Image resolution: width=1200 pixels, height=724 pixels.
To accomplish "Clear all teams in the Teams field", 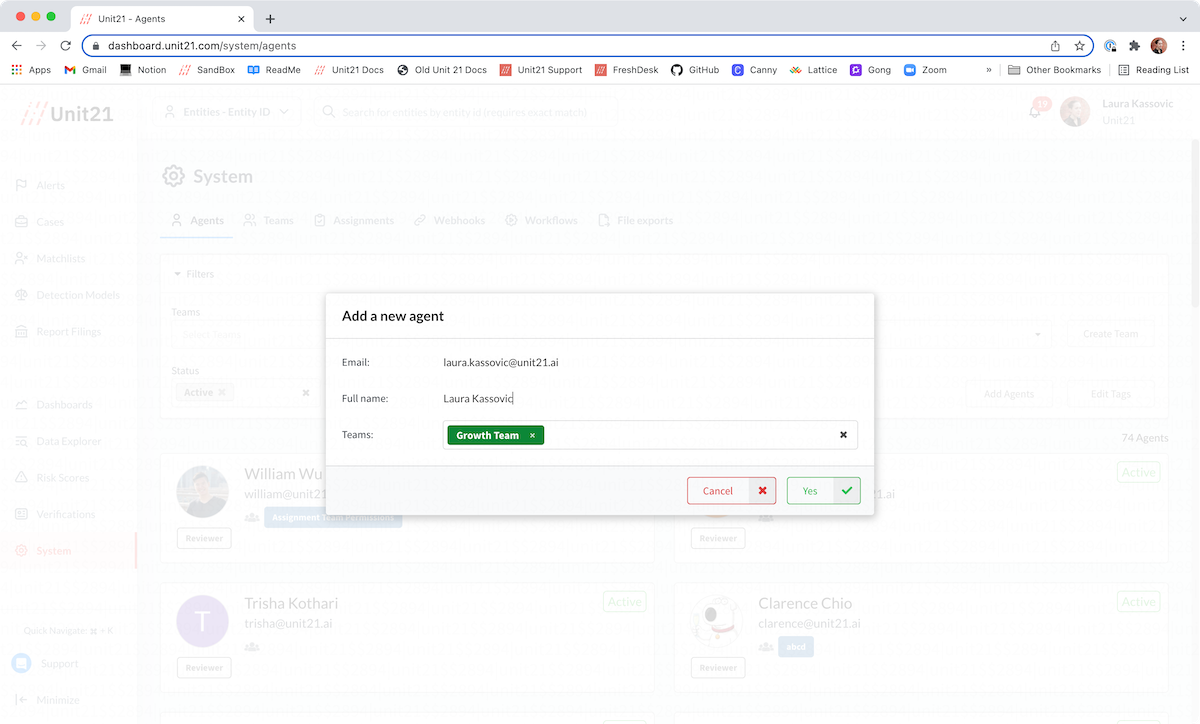I will tap(843, 435).
